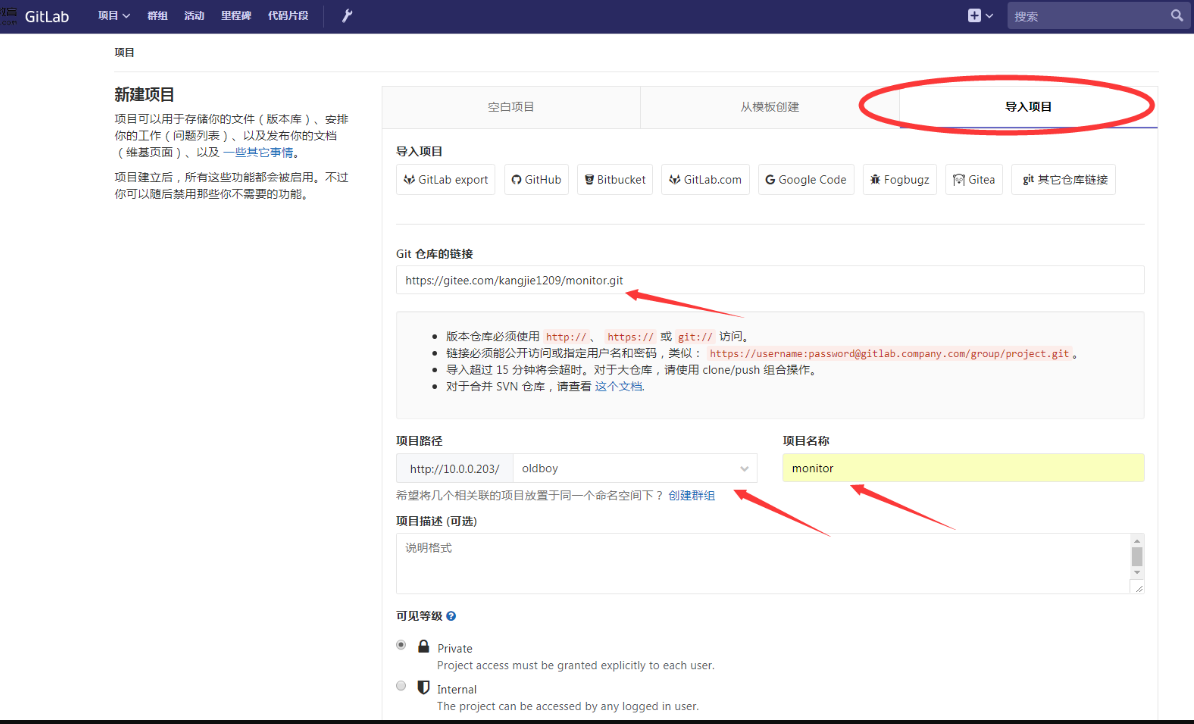Open 里程碑 in the top navigation
The width and height of the screenshot is (1194, 724).
(x=236, y=15)
